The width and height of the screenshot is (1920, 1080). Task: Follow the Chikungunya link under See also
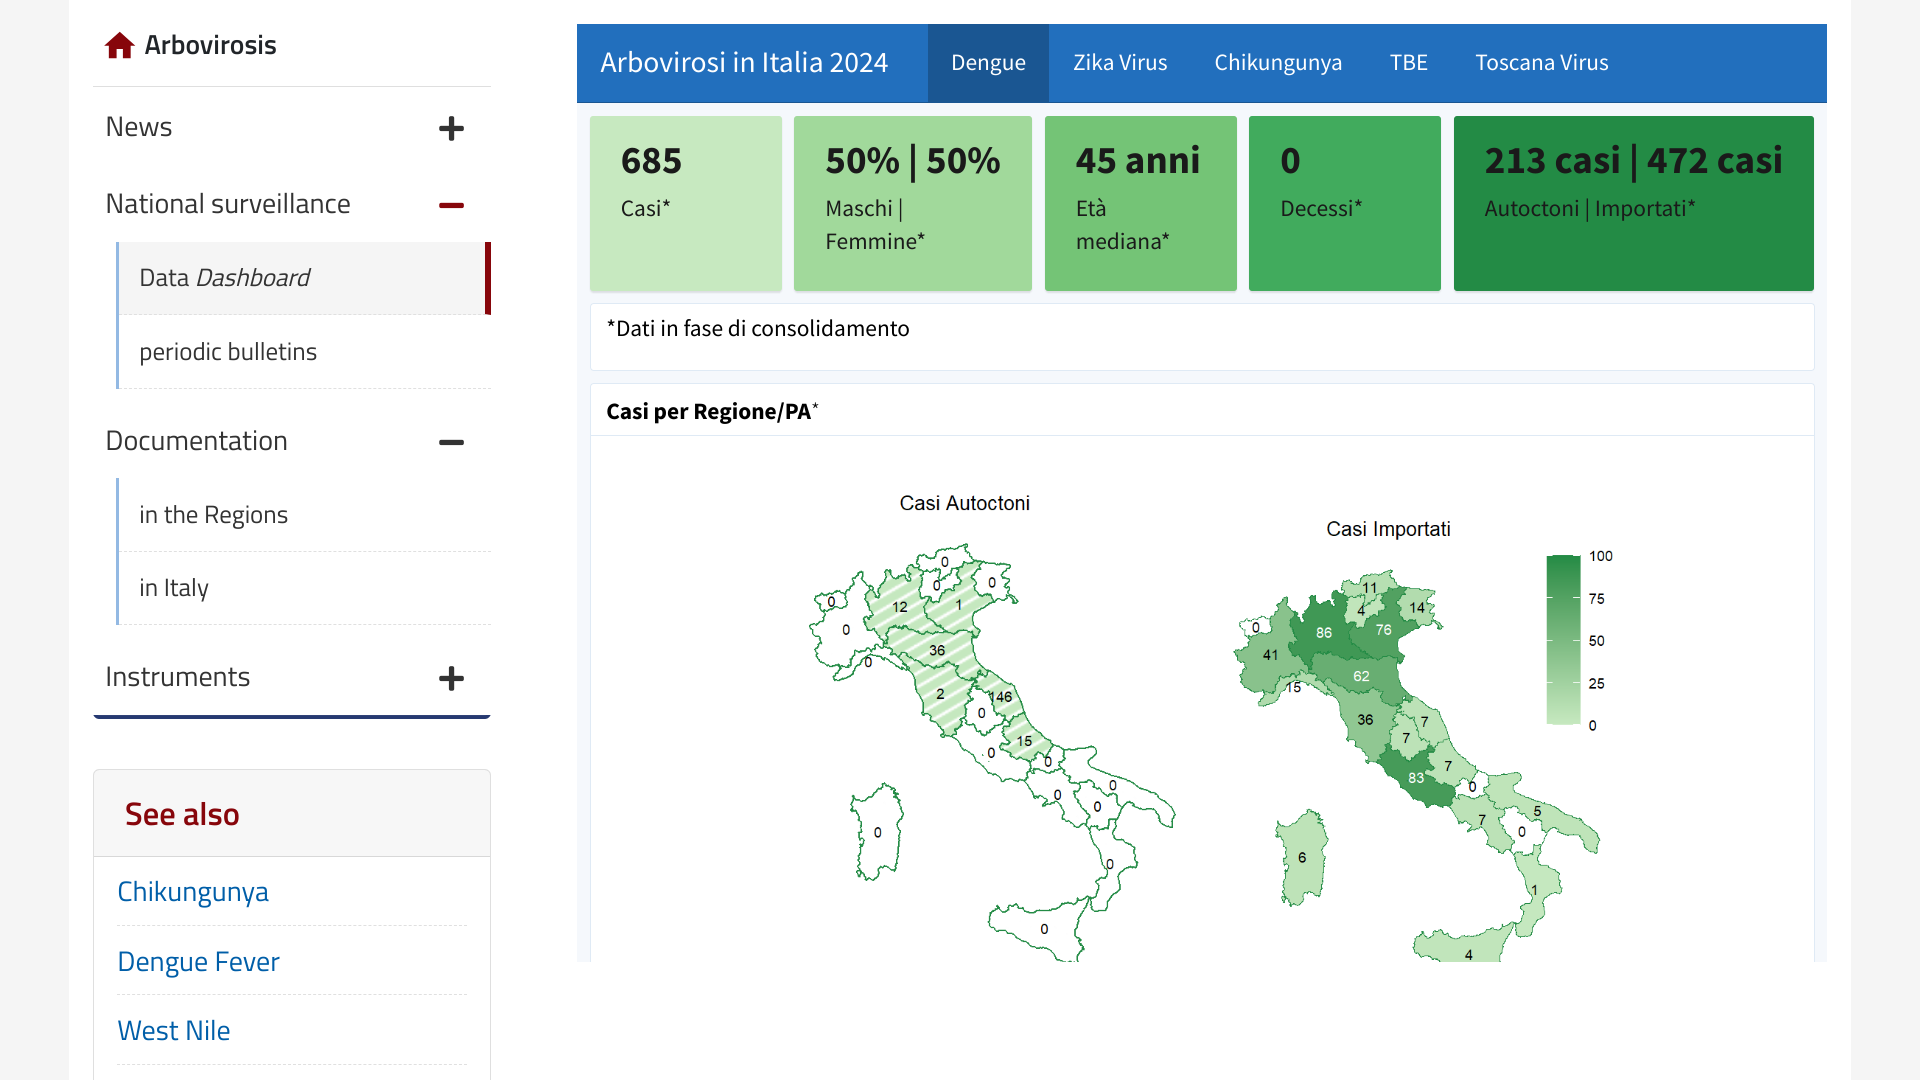(193, 892)
